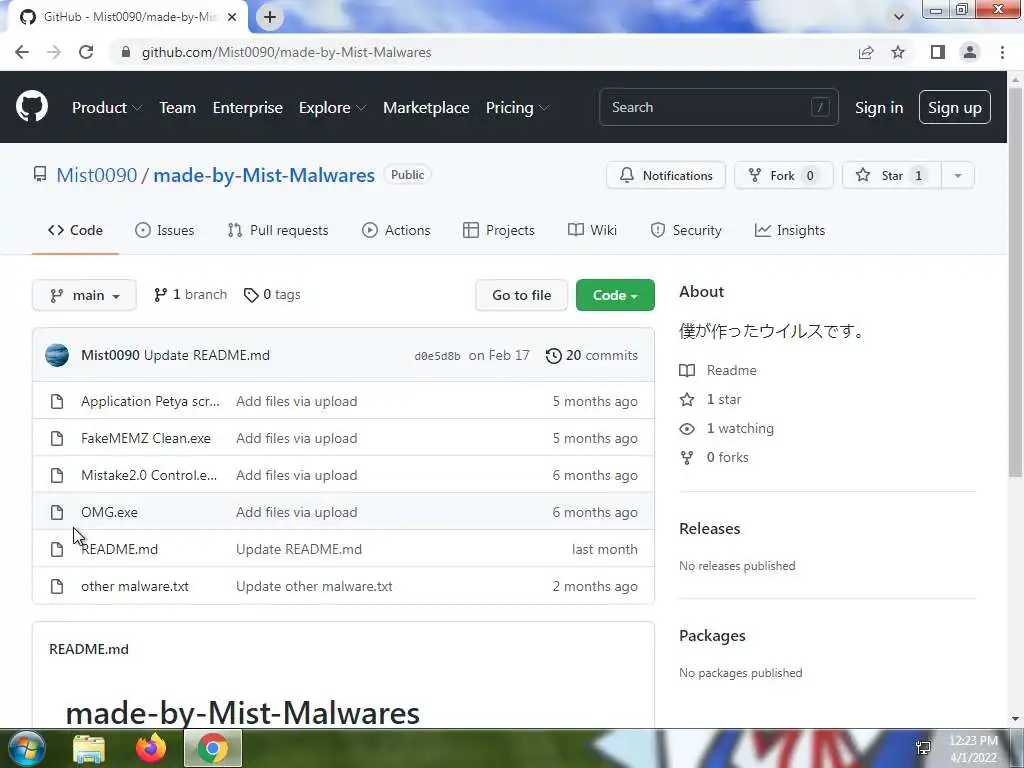Open the star lists dropdown arrow
The width and height of the screenshot is (1024, 768).
[957, 175]
